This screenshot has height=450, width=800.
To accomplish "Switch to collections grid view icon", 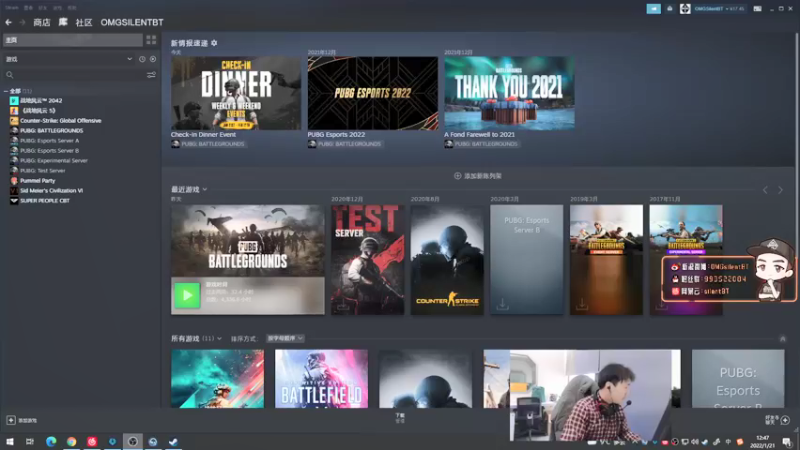I will pyautogui.click(x=151, y=40).
